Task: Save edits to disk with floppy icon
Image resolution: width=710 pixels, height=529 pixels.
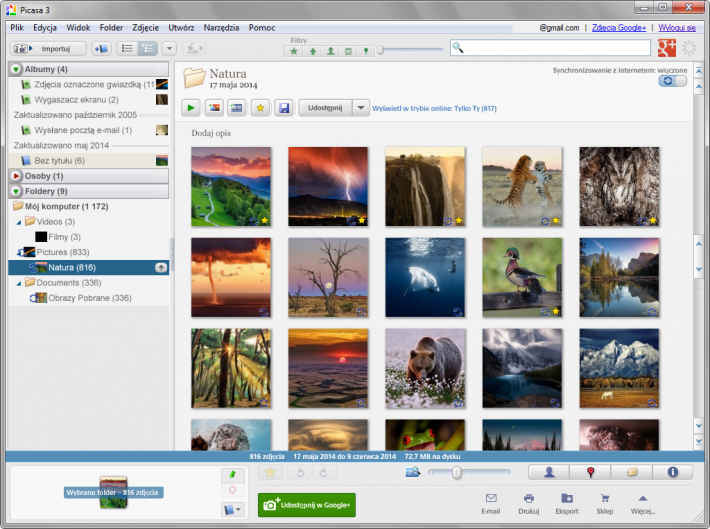Action: pos(284,108)
